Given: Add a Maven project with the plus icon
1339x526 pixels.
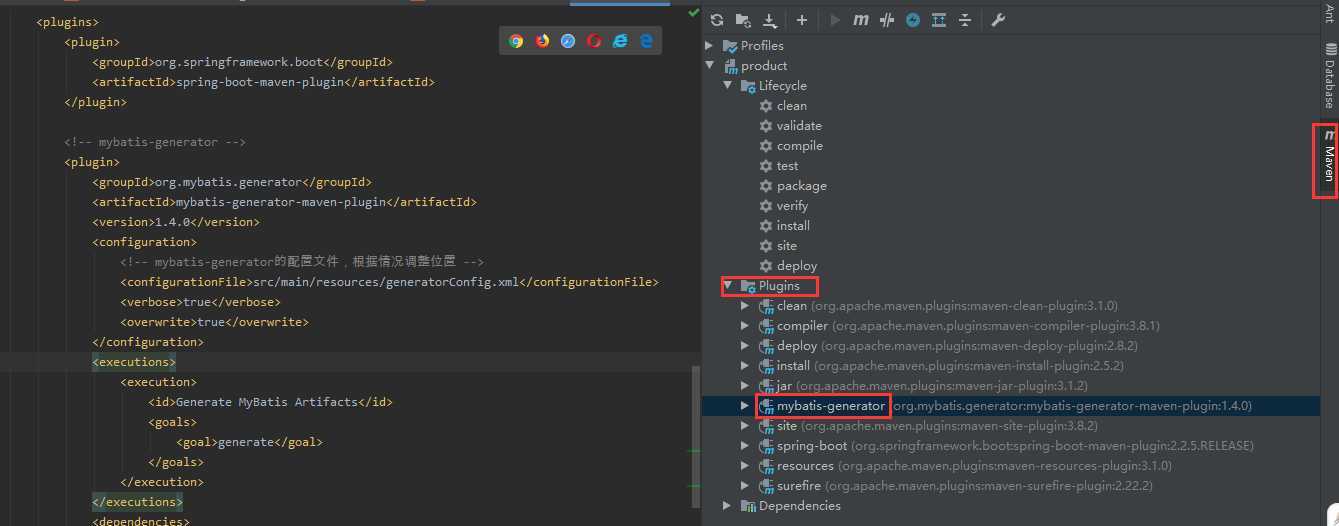Looking at the screenshot, I should click(801, 19).
